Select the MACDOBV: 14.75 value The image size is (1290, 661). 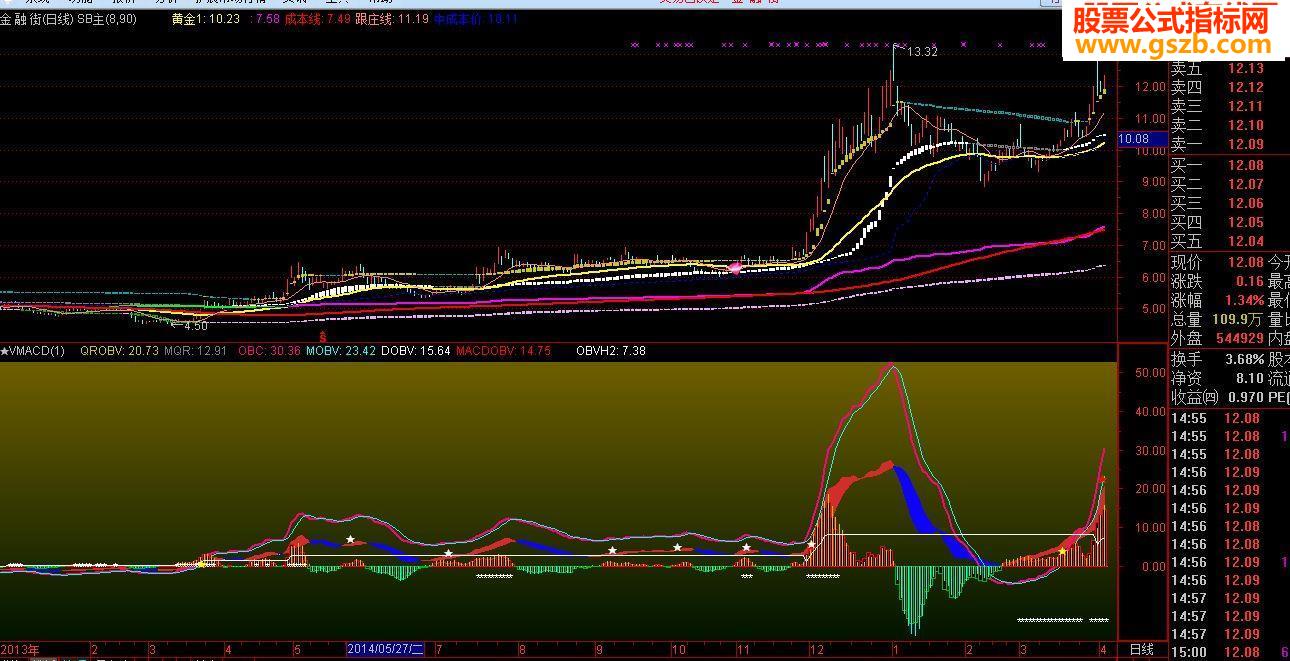pos(503,351)
